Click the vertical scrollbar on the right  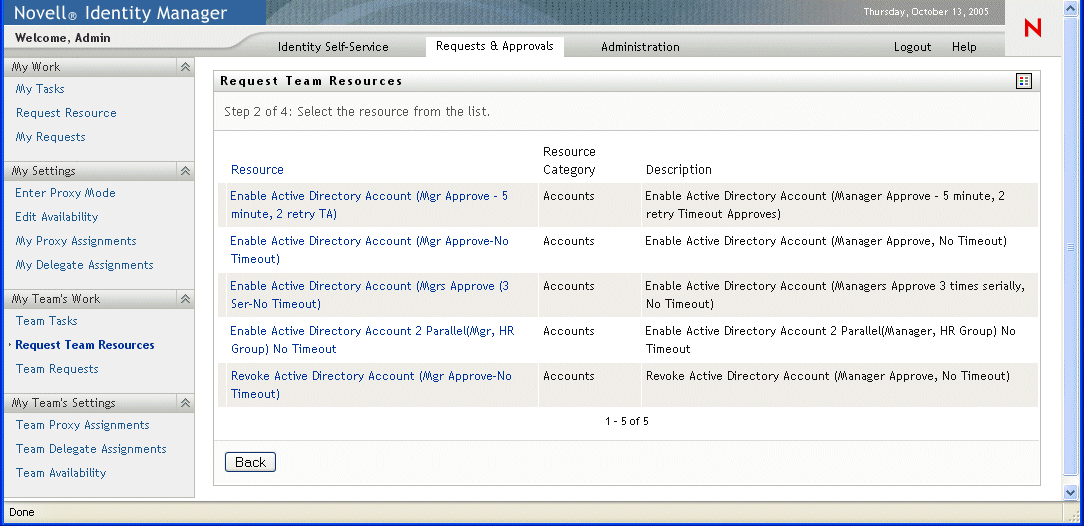click(x=1071, y=250)
